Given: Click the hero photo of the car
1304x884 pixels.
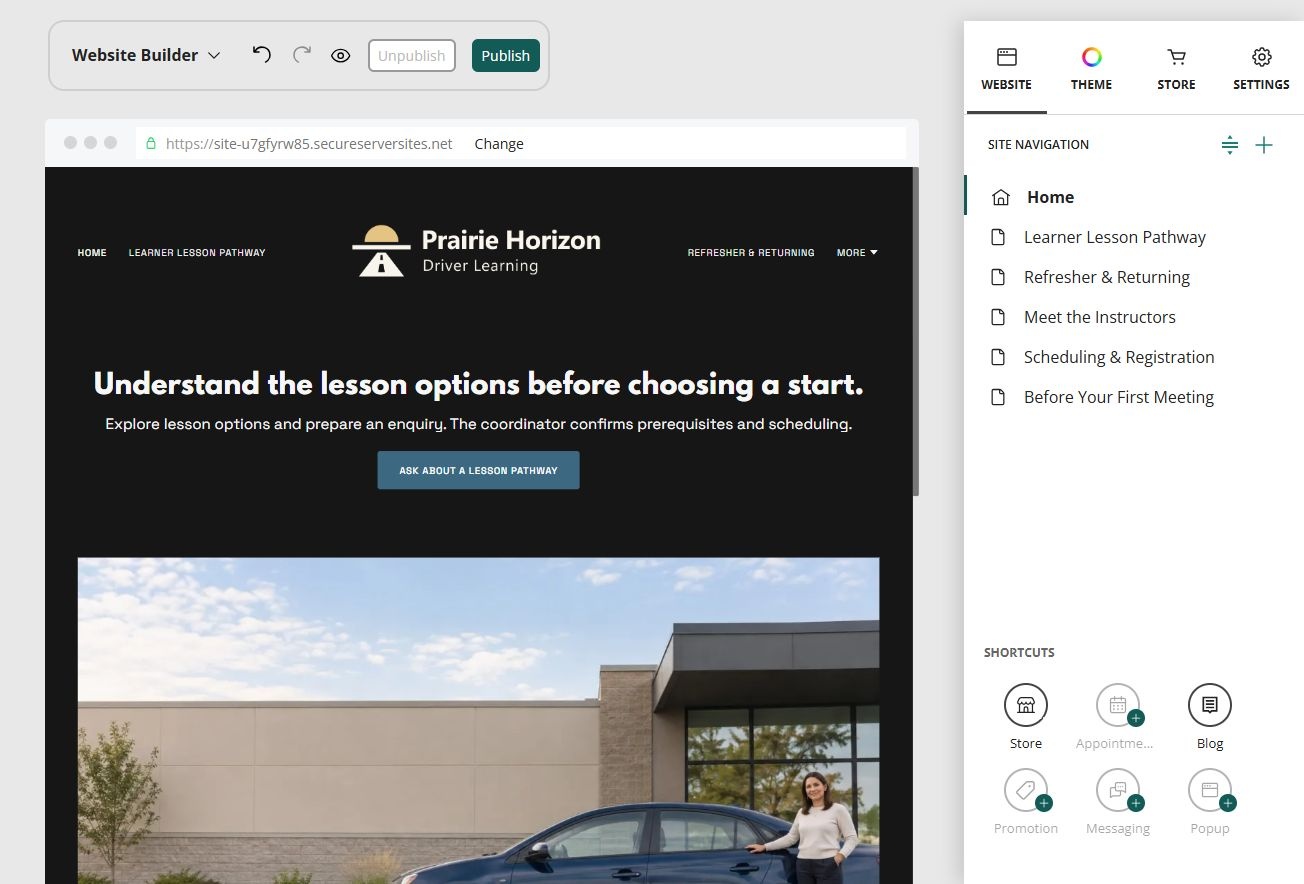Looking at the screenshot, I should tap(478, 720).
